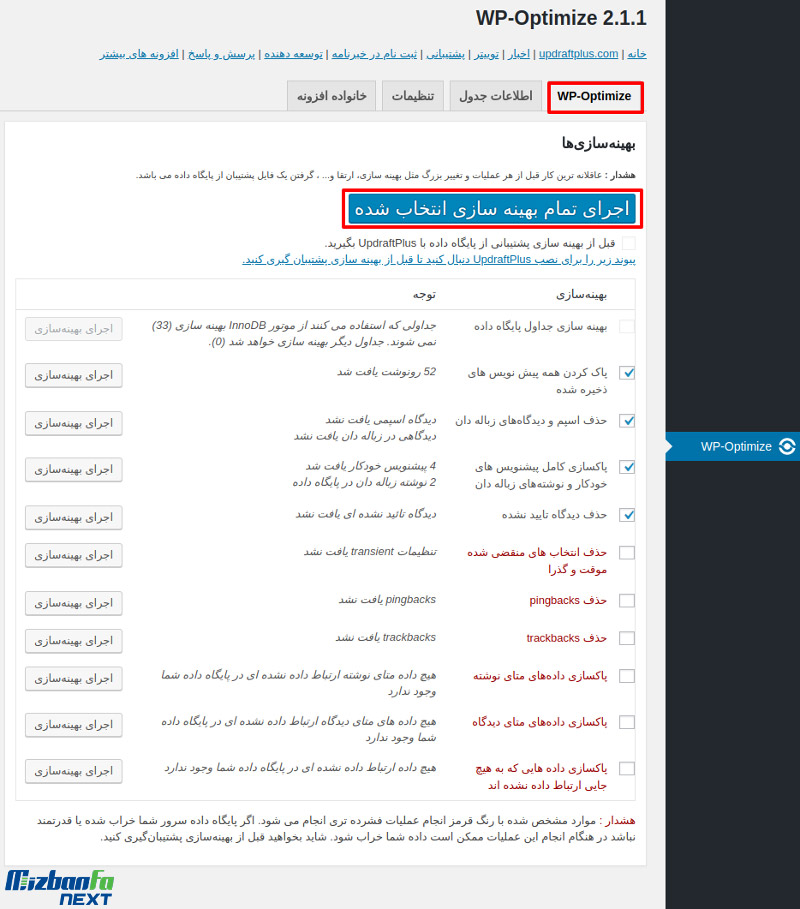Run optimization for the 52 رونوشت یافت شد row
This screenshot has height=909, width=800.
(x=74, y=376)
